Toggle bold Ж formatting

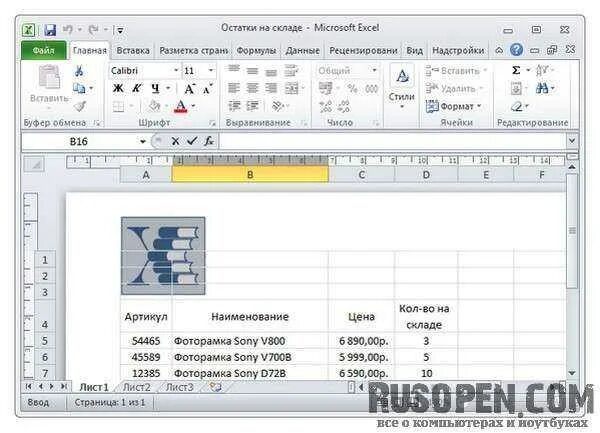point(118,89)
